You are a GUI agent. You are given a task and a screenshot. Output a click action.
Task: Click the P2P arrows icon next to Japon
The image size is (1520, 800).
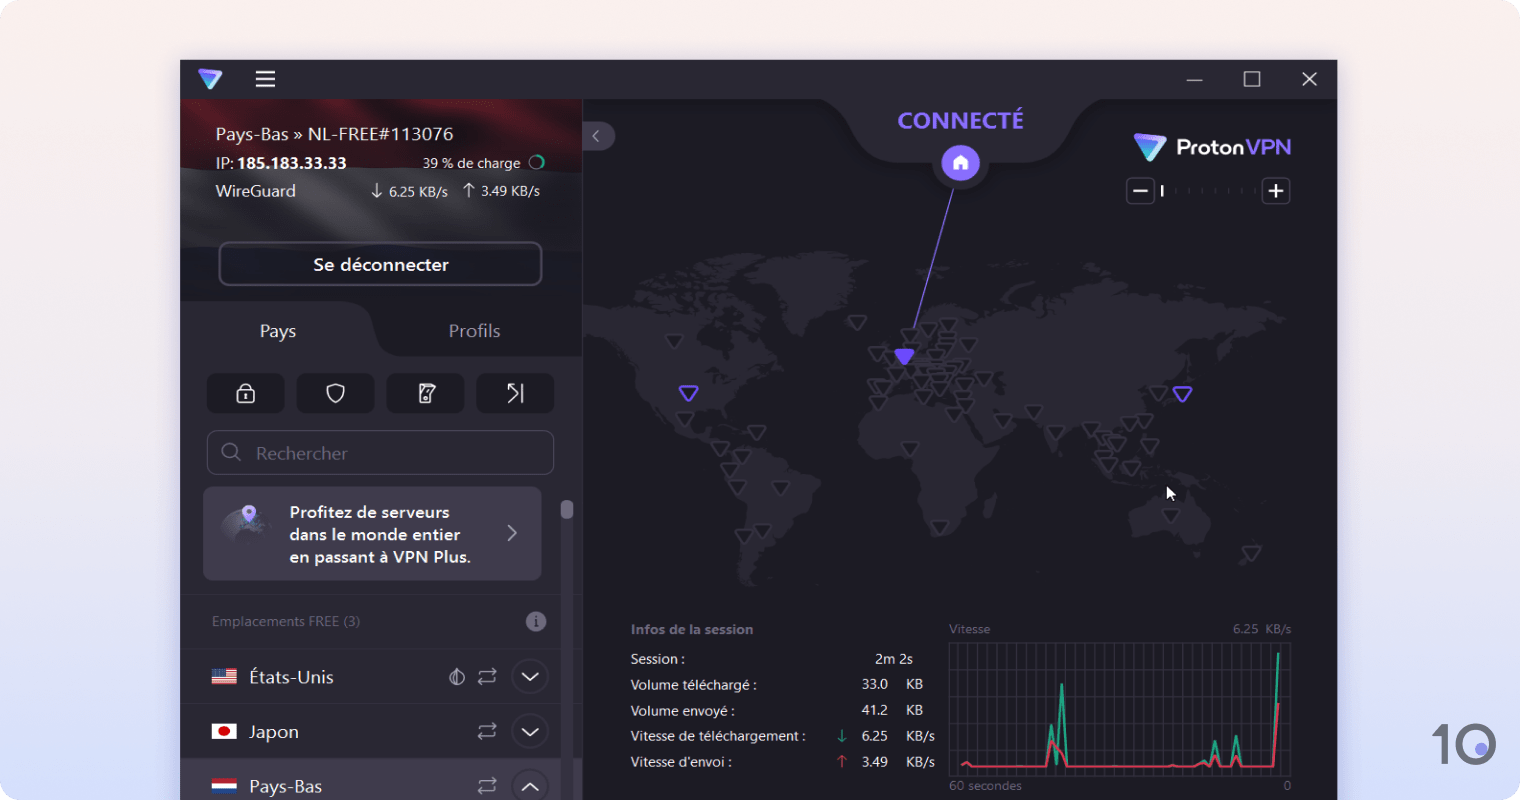click(x=487, y=731)
